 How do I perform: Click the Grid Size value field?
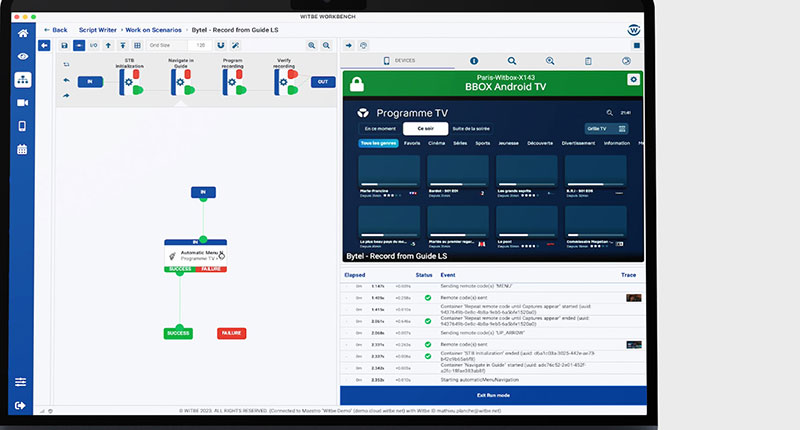click(201, 45)
